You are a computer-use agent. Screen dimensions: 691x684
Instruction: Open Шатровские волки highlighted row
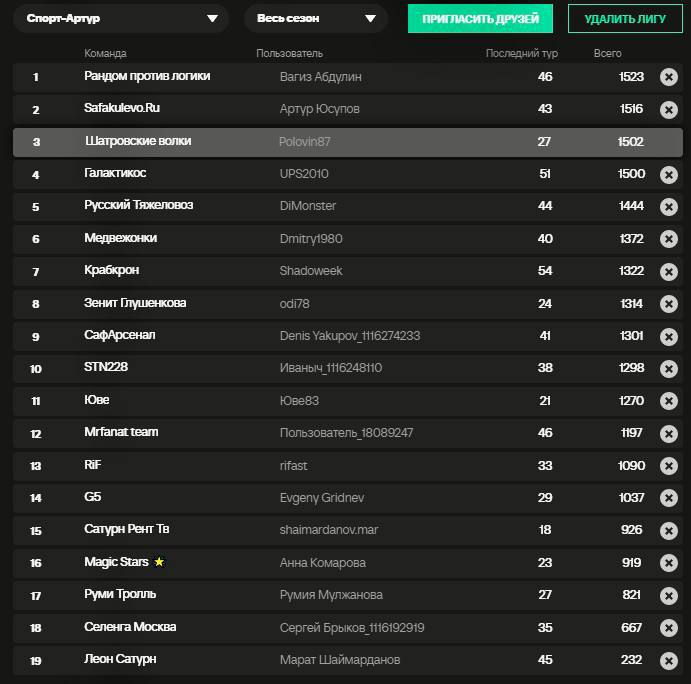pos(348,142)
